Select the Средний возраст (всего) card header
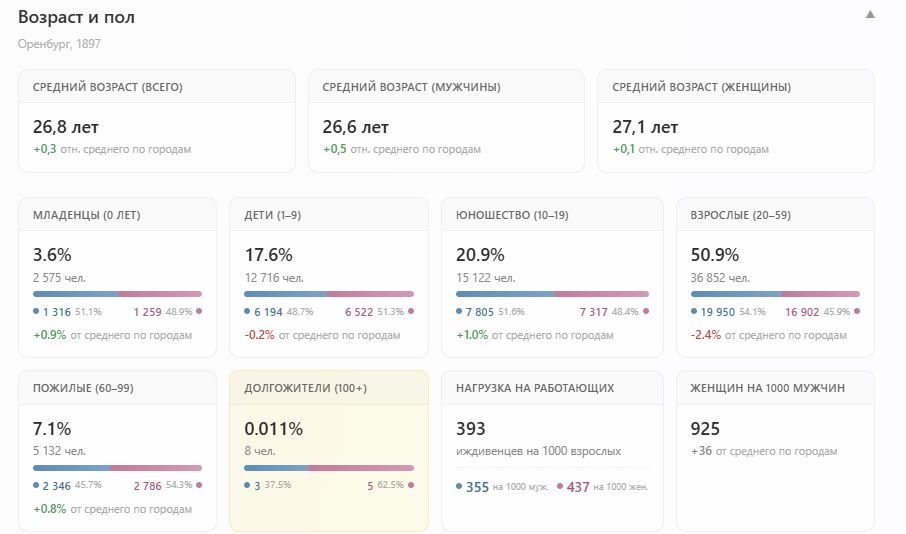The width and height of the screenshot is (906, 534). pyautogui.click(x=108, y=87)
